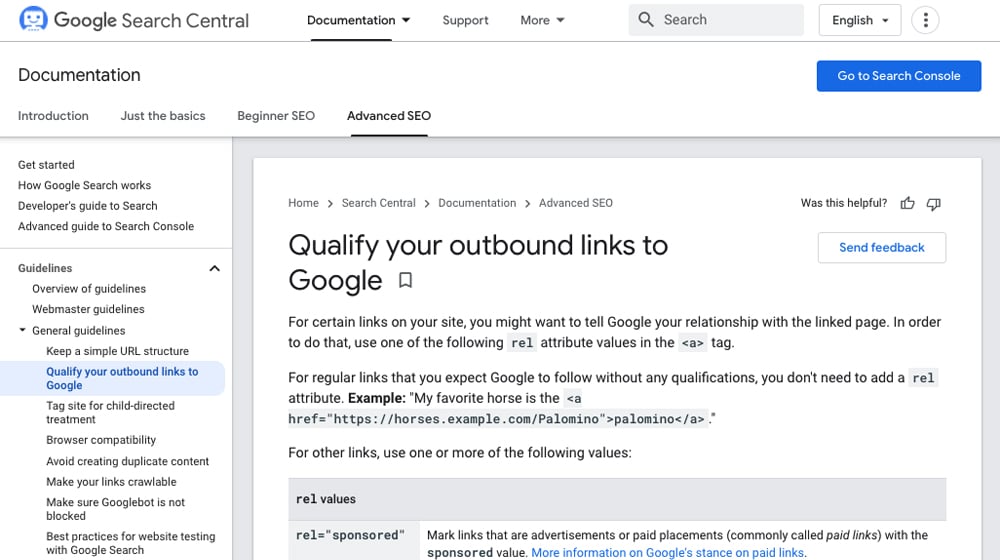Open Advanced guide to Search Console
1000x560 pixels.
tap(106, 226)
